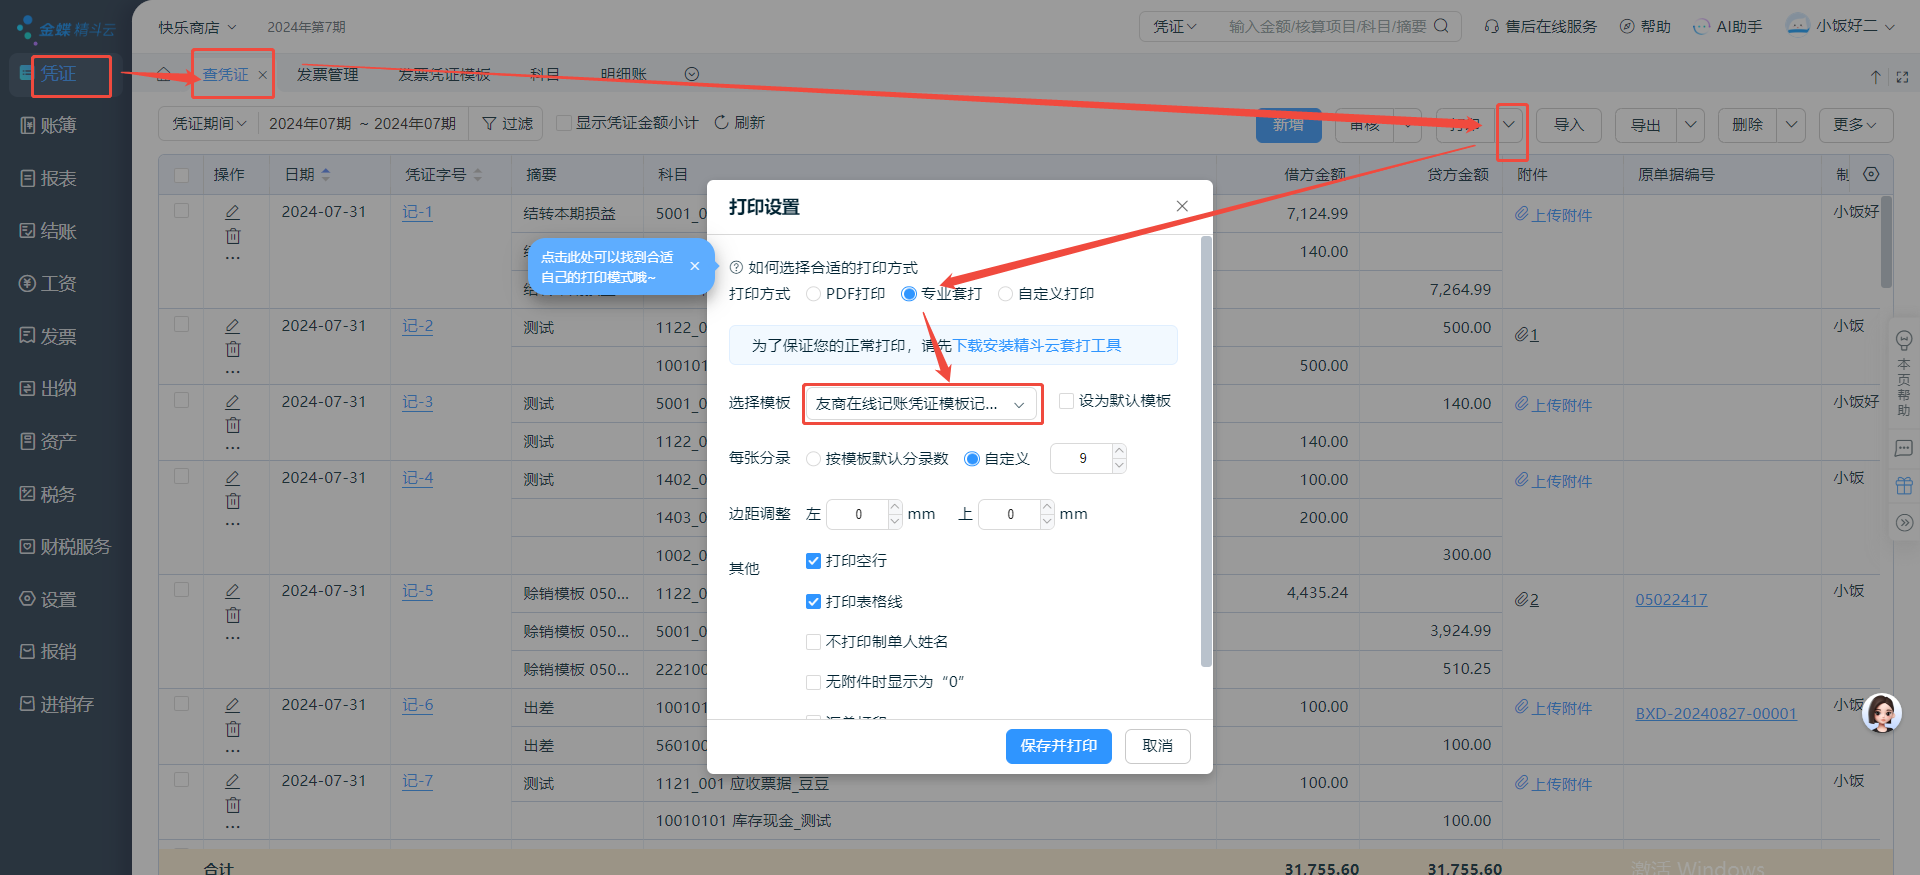Click the delete trash icon for voucher 记-2

pyautogui.click(x=232, y=349)
